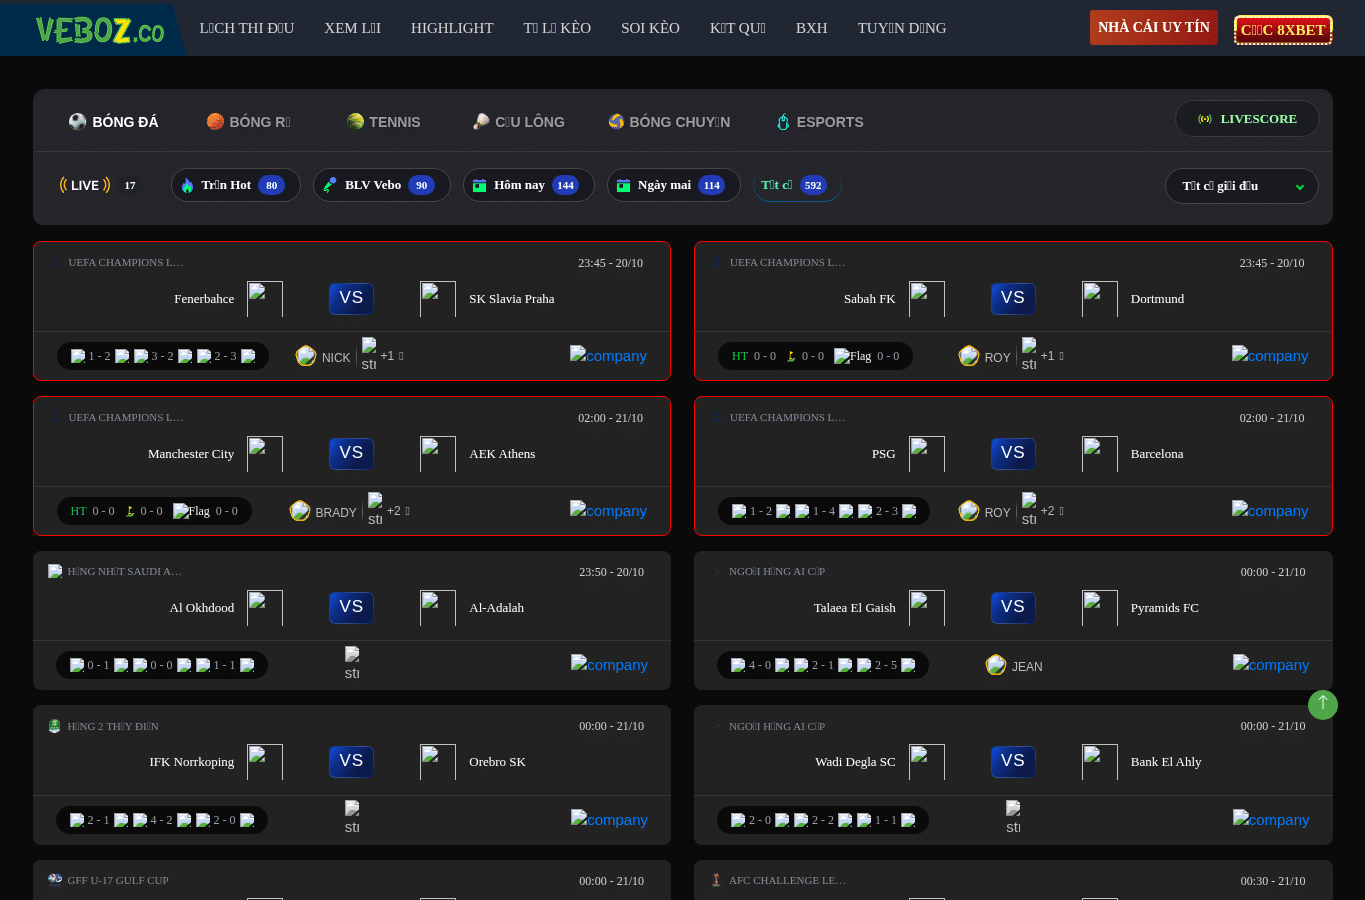Show tomorrow's matches filter (114)
1365x900 pixels.
[x=673, y=185]
